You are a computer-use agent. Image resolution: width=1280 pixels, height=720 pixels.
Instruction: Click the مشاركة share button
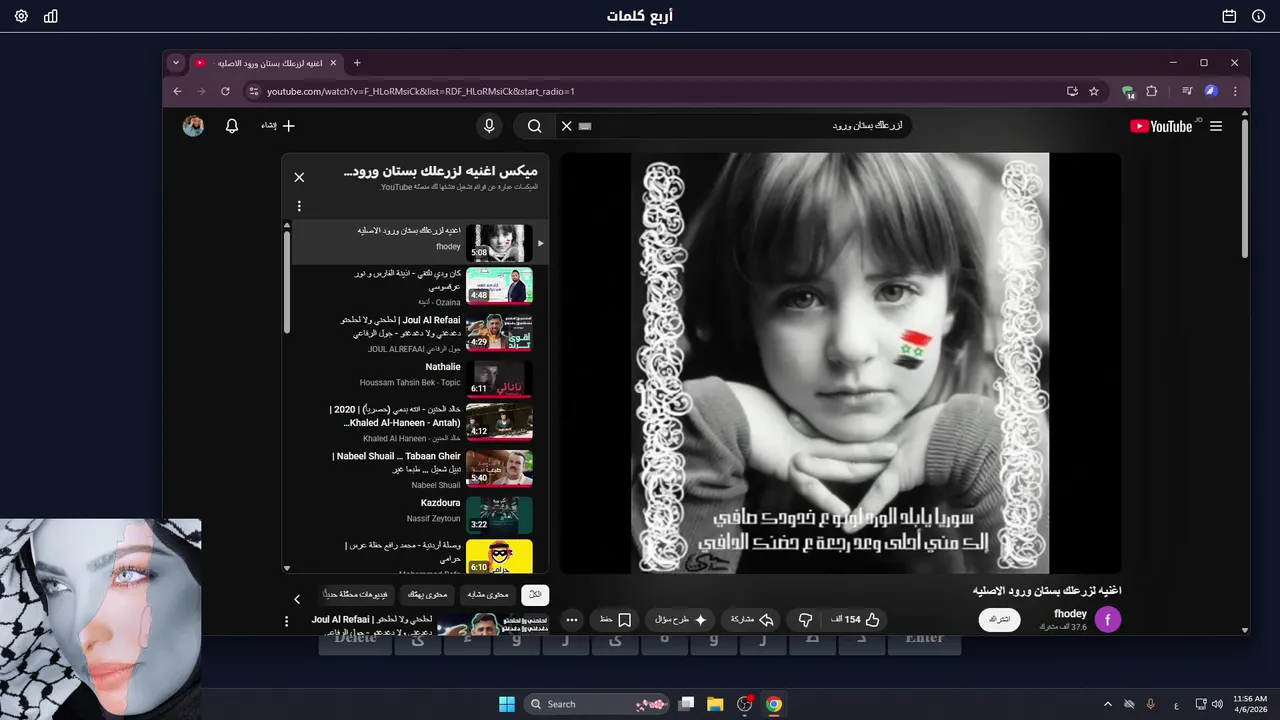pyautogui.click(x=751, y=620)
